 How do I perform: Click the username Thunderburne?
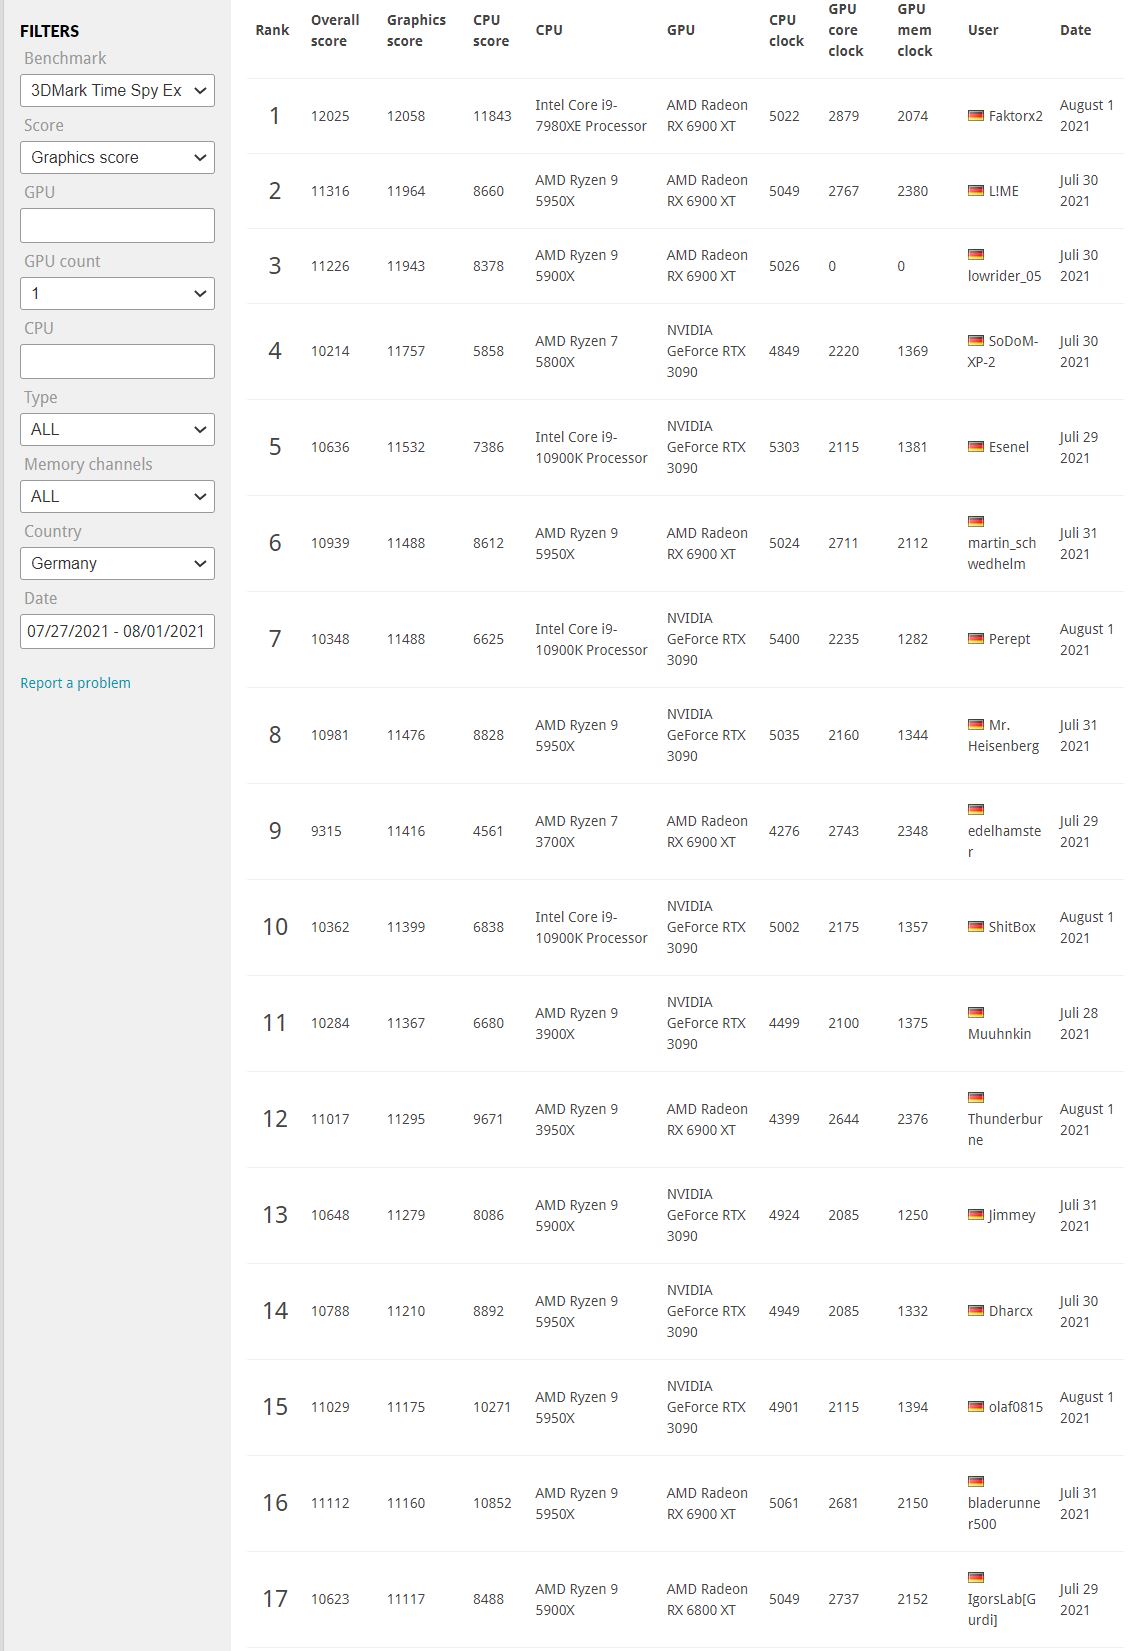pyautogui.click(x=1005, y=1129)
